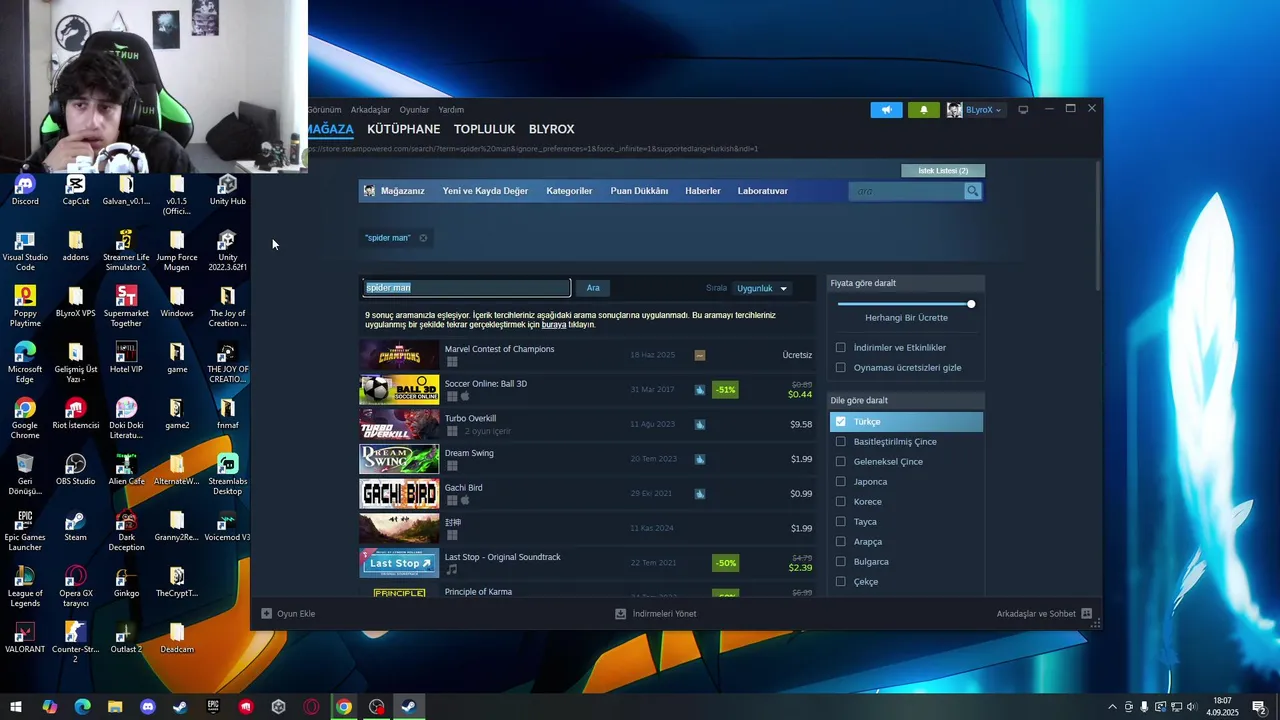1280x720 pixels.
Task: Open Visual Studio Code desktop shortcut
Action: pyautogui.click(x=25, y=251)
